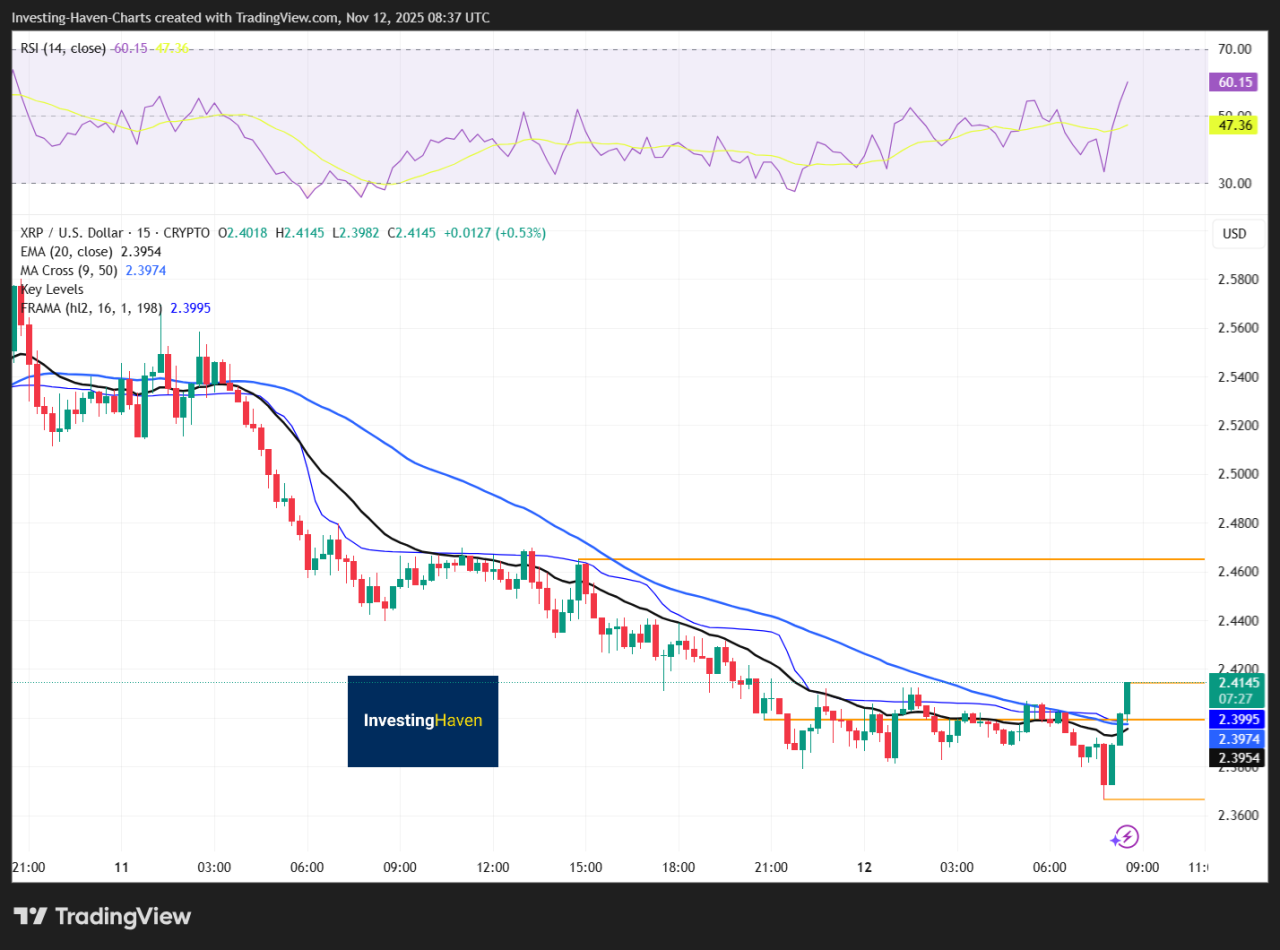Image resolution: width=1280 pixels, height=950 pixels.
Task: Open the USD currency selector
Action: tap(1234, 234)
